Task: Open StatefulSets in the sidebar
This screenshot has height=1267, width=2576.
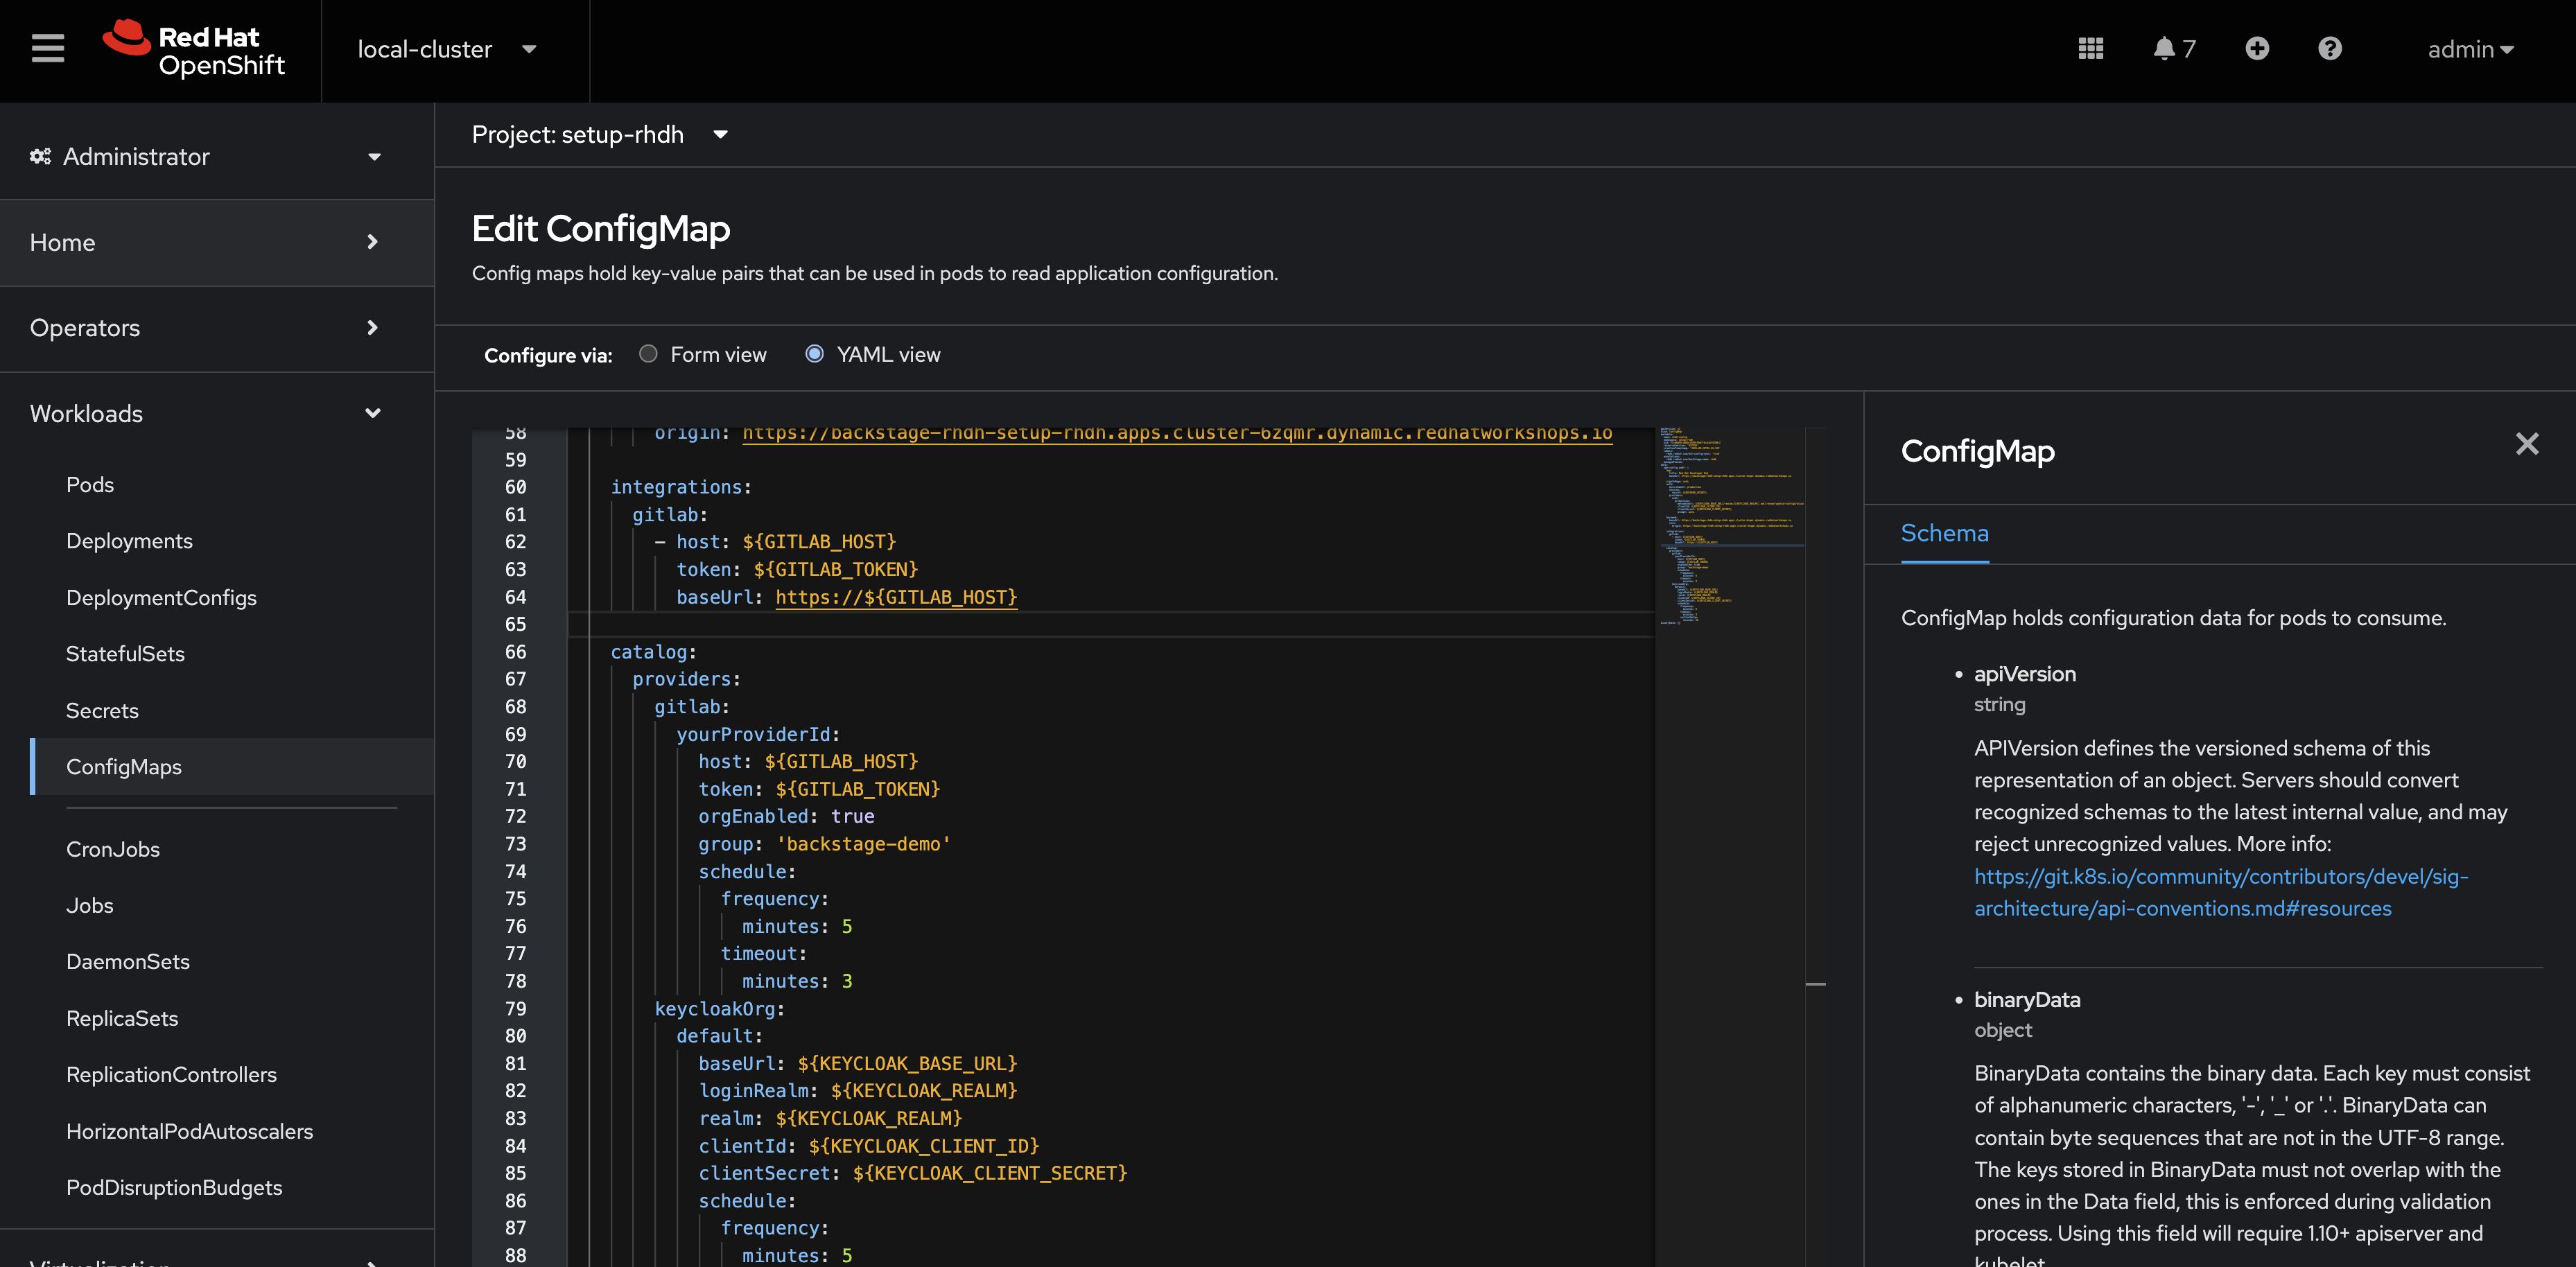Action: tap(125, 654)
